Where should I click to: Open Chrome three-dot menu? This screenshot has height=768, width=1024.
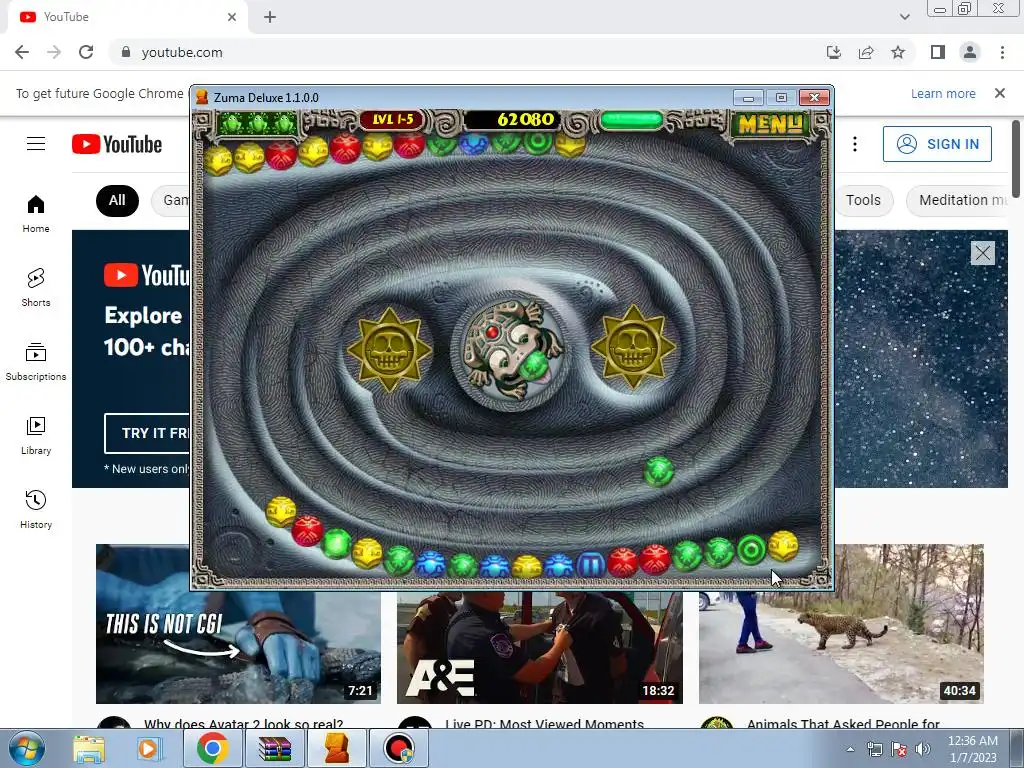pyautogui.click(x=1002, y=52)
